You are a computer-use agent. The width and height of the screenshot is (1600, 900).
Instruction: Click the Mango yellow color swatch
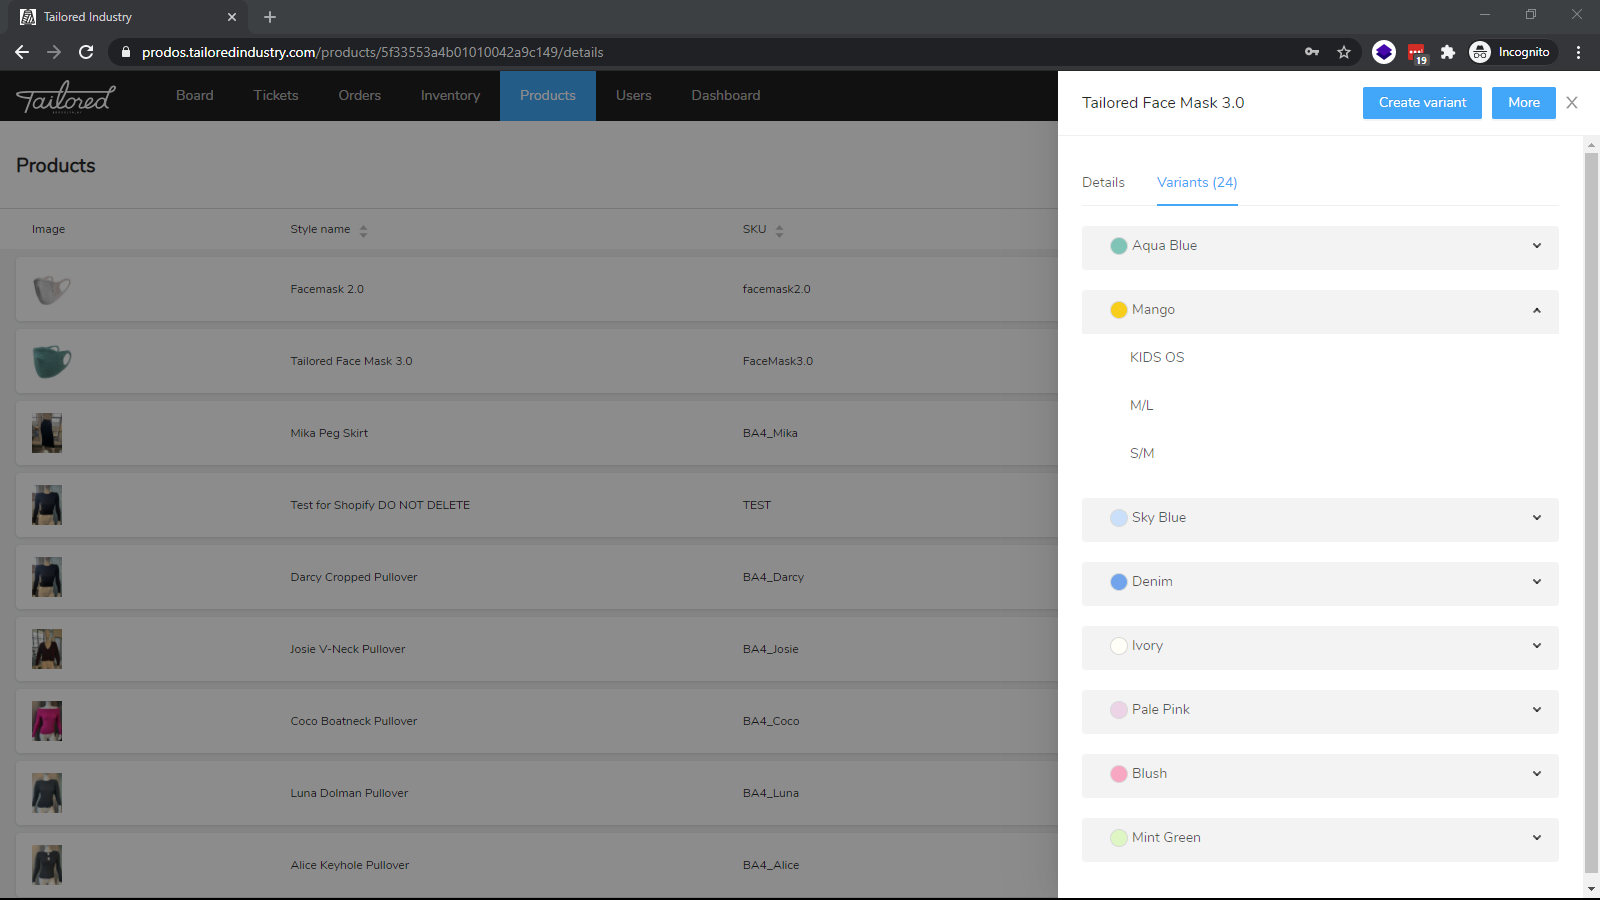click(x=1119, y=310)
